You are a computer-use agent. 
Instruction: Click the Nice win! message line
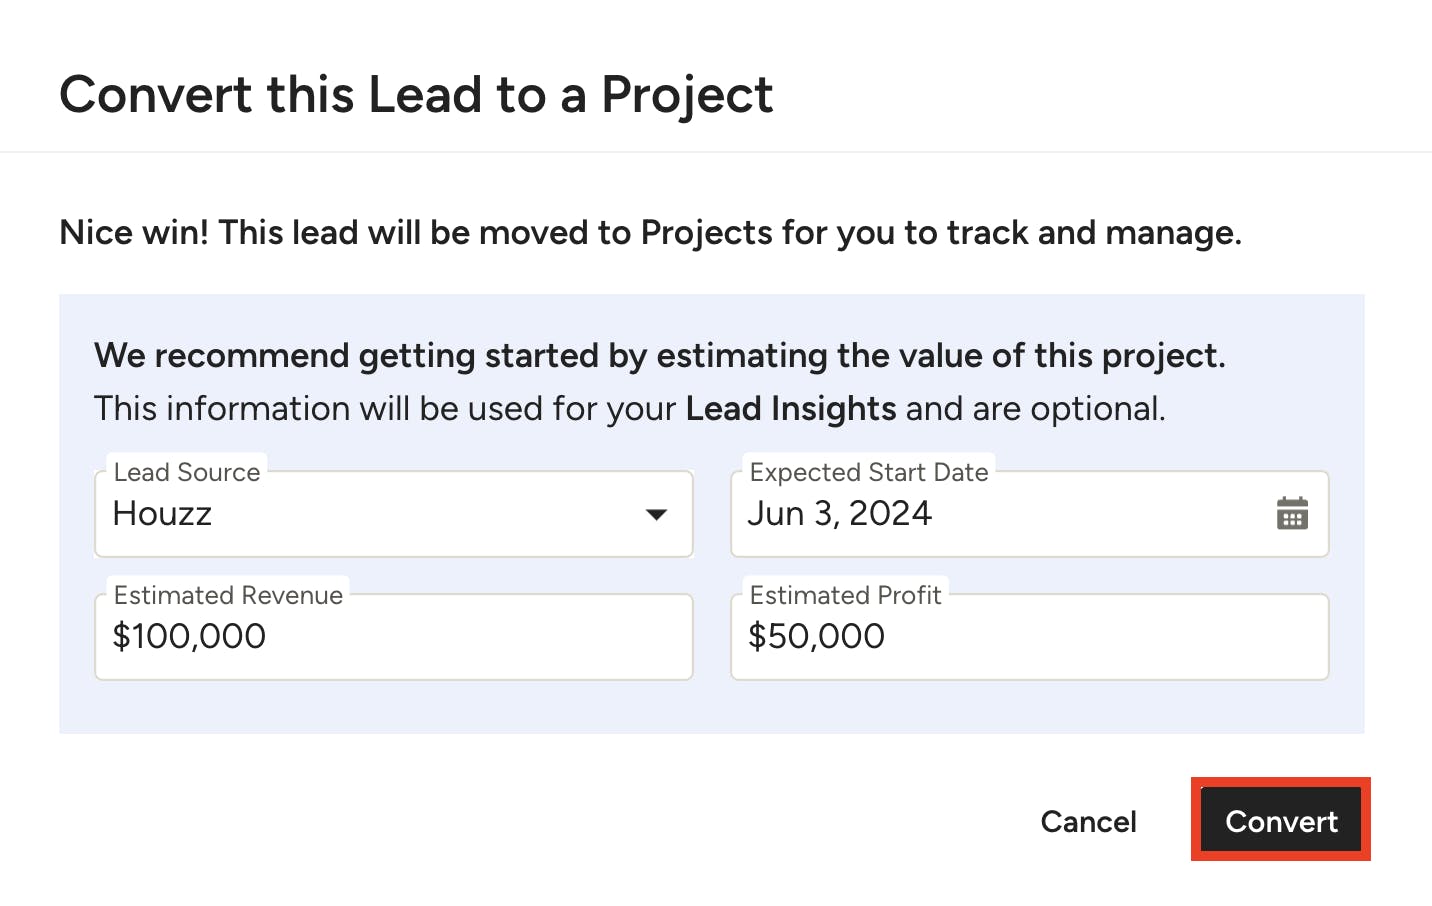651,233
